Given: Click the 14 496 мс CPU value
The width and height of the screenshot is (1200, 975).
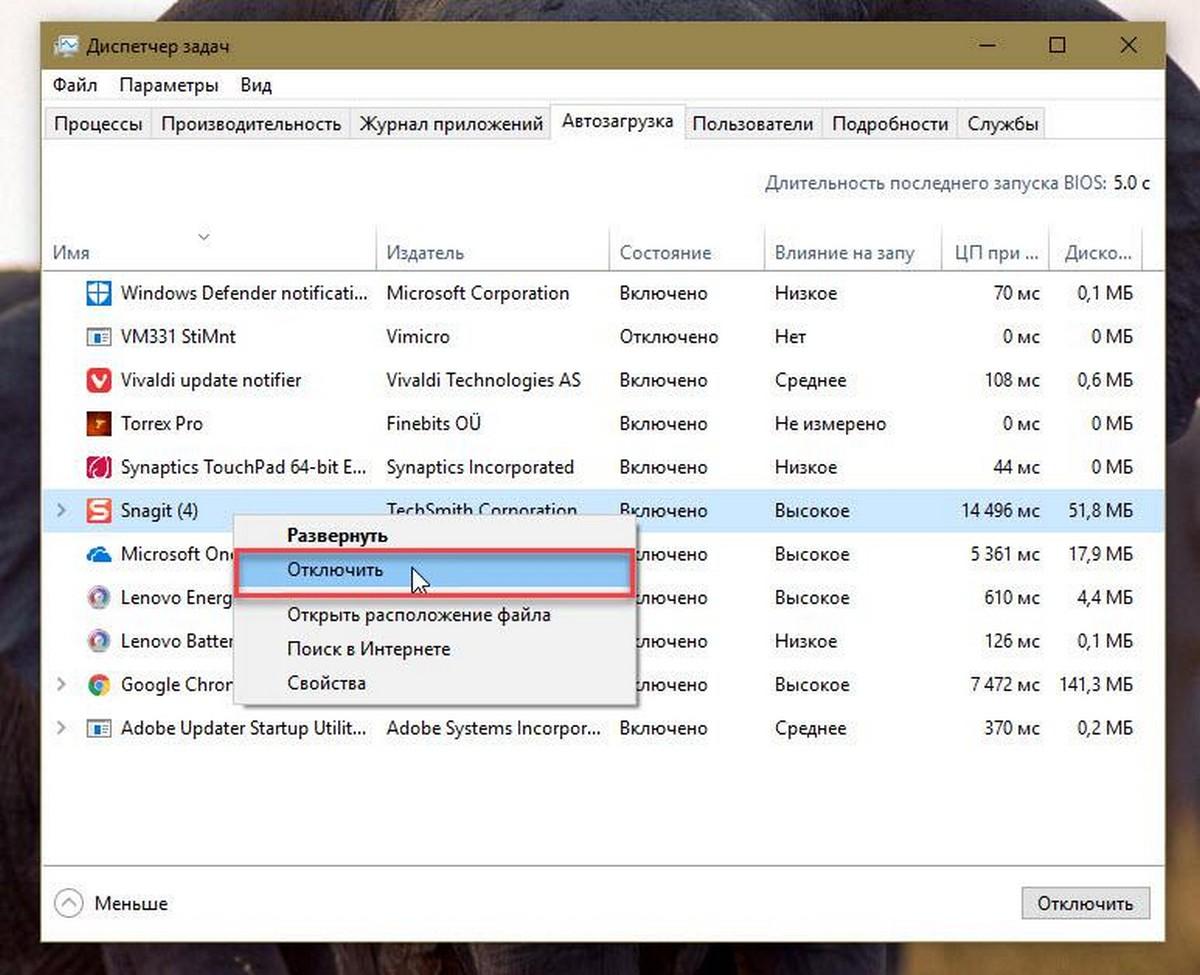Looking at the screenshot, I should point(1000,511).
